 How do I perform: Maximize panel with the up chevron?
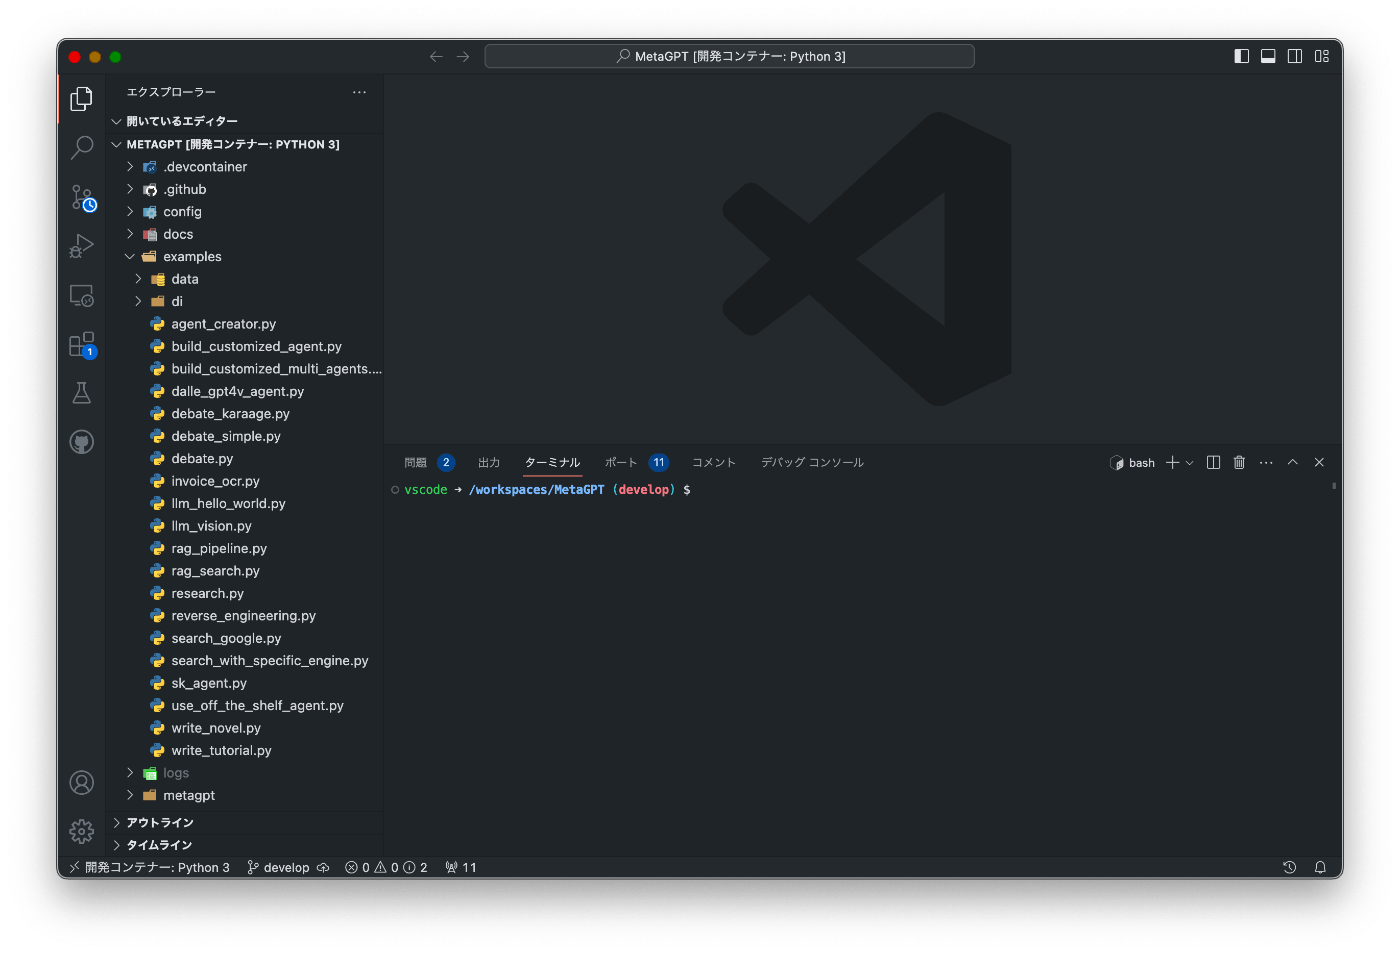tap(1292, 462)
